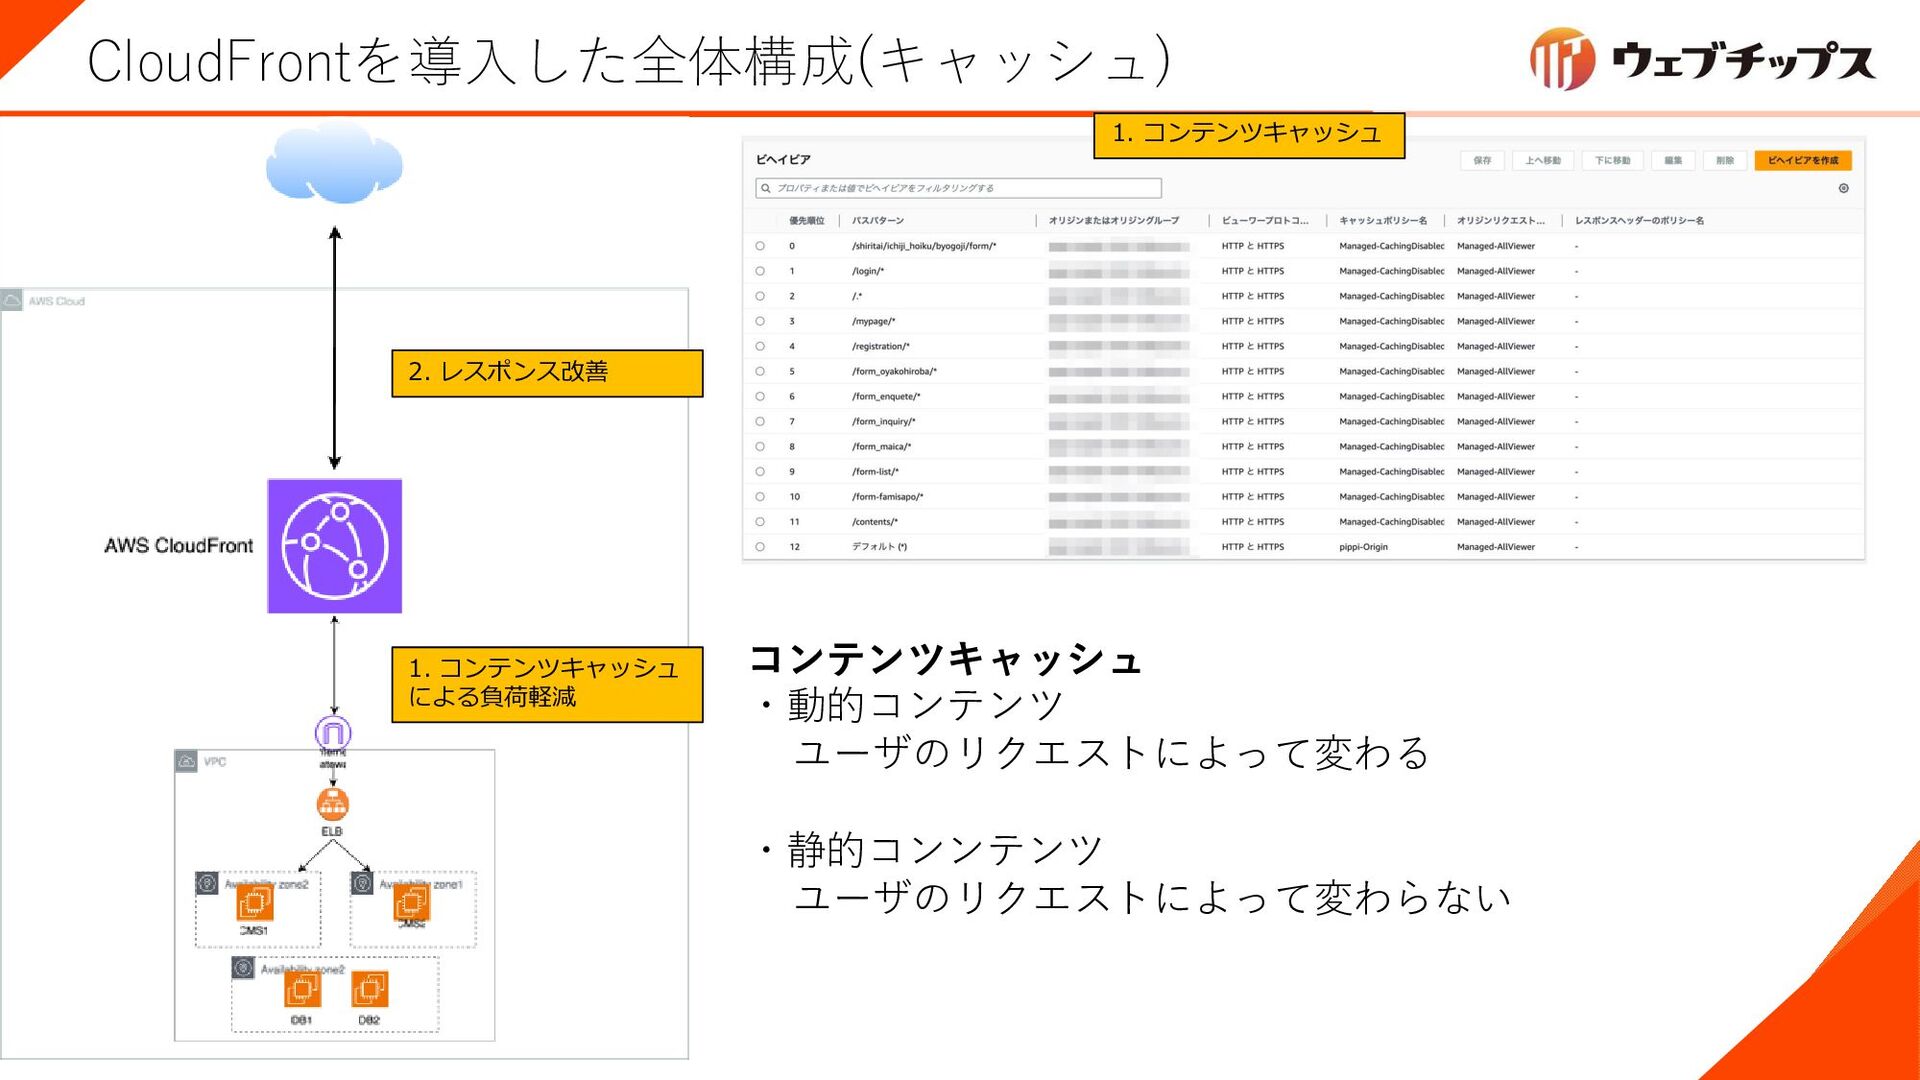Click Managed-AllViewer in the priority 12 row
1920x1080 pixels.
pos(1496,547)
